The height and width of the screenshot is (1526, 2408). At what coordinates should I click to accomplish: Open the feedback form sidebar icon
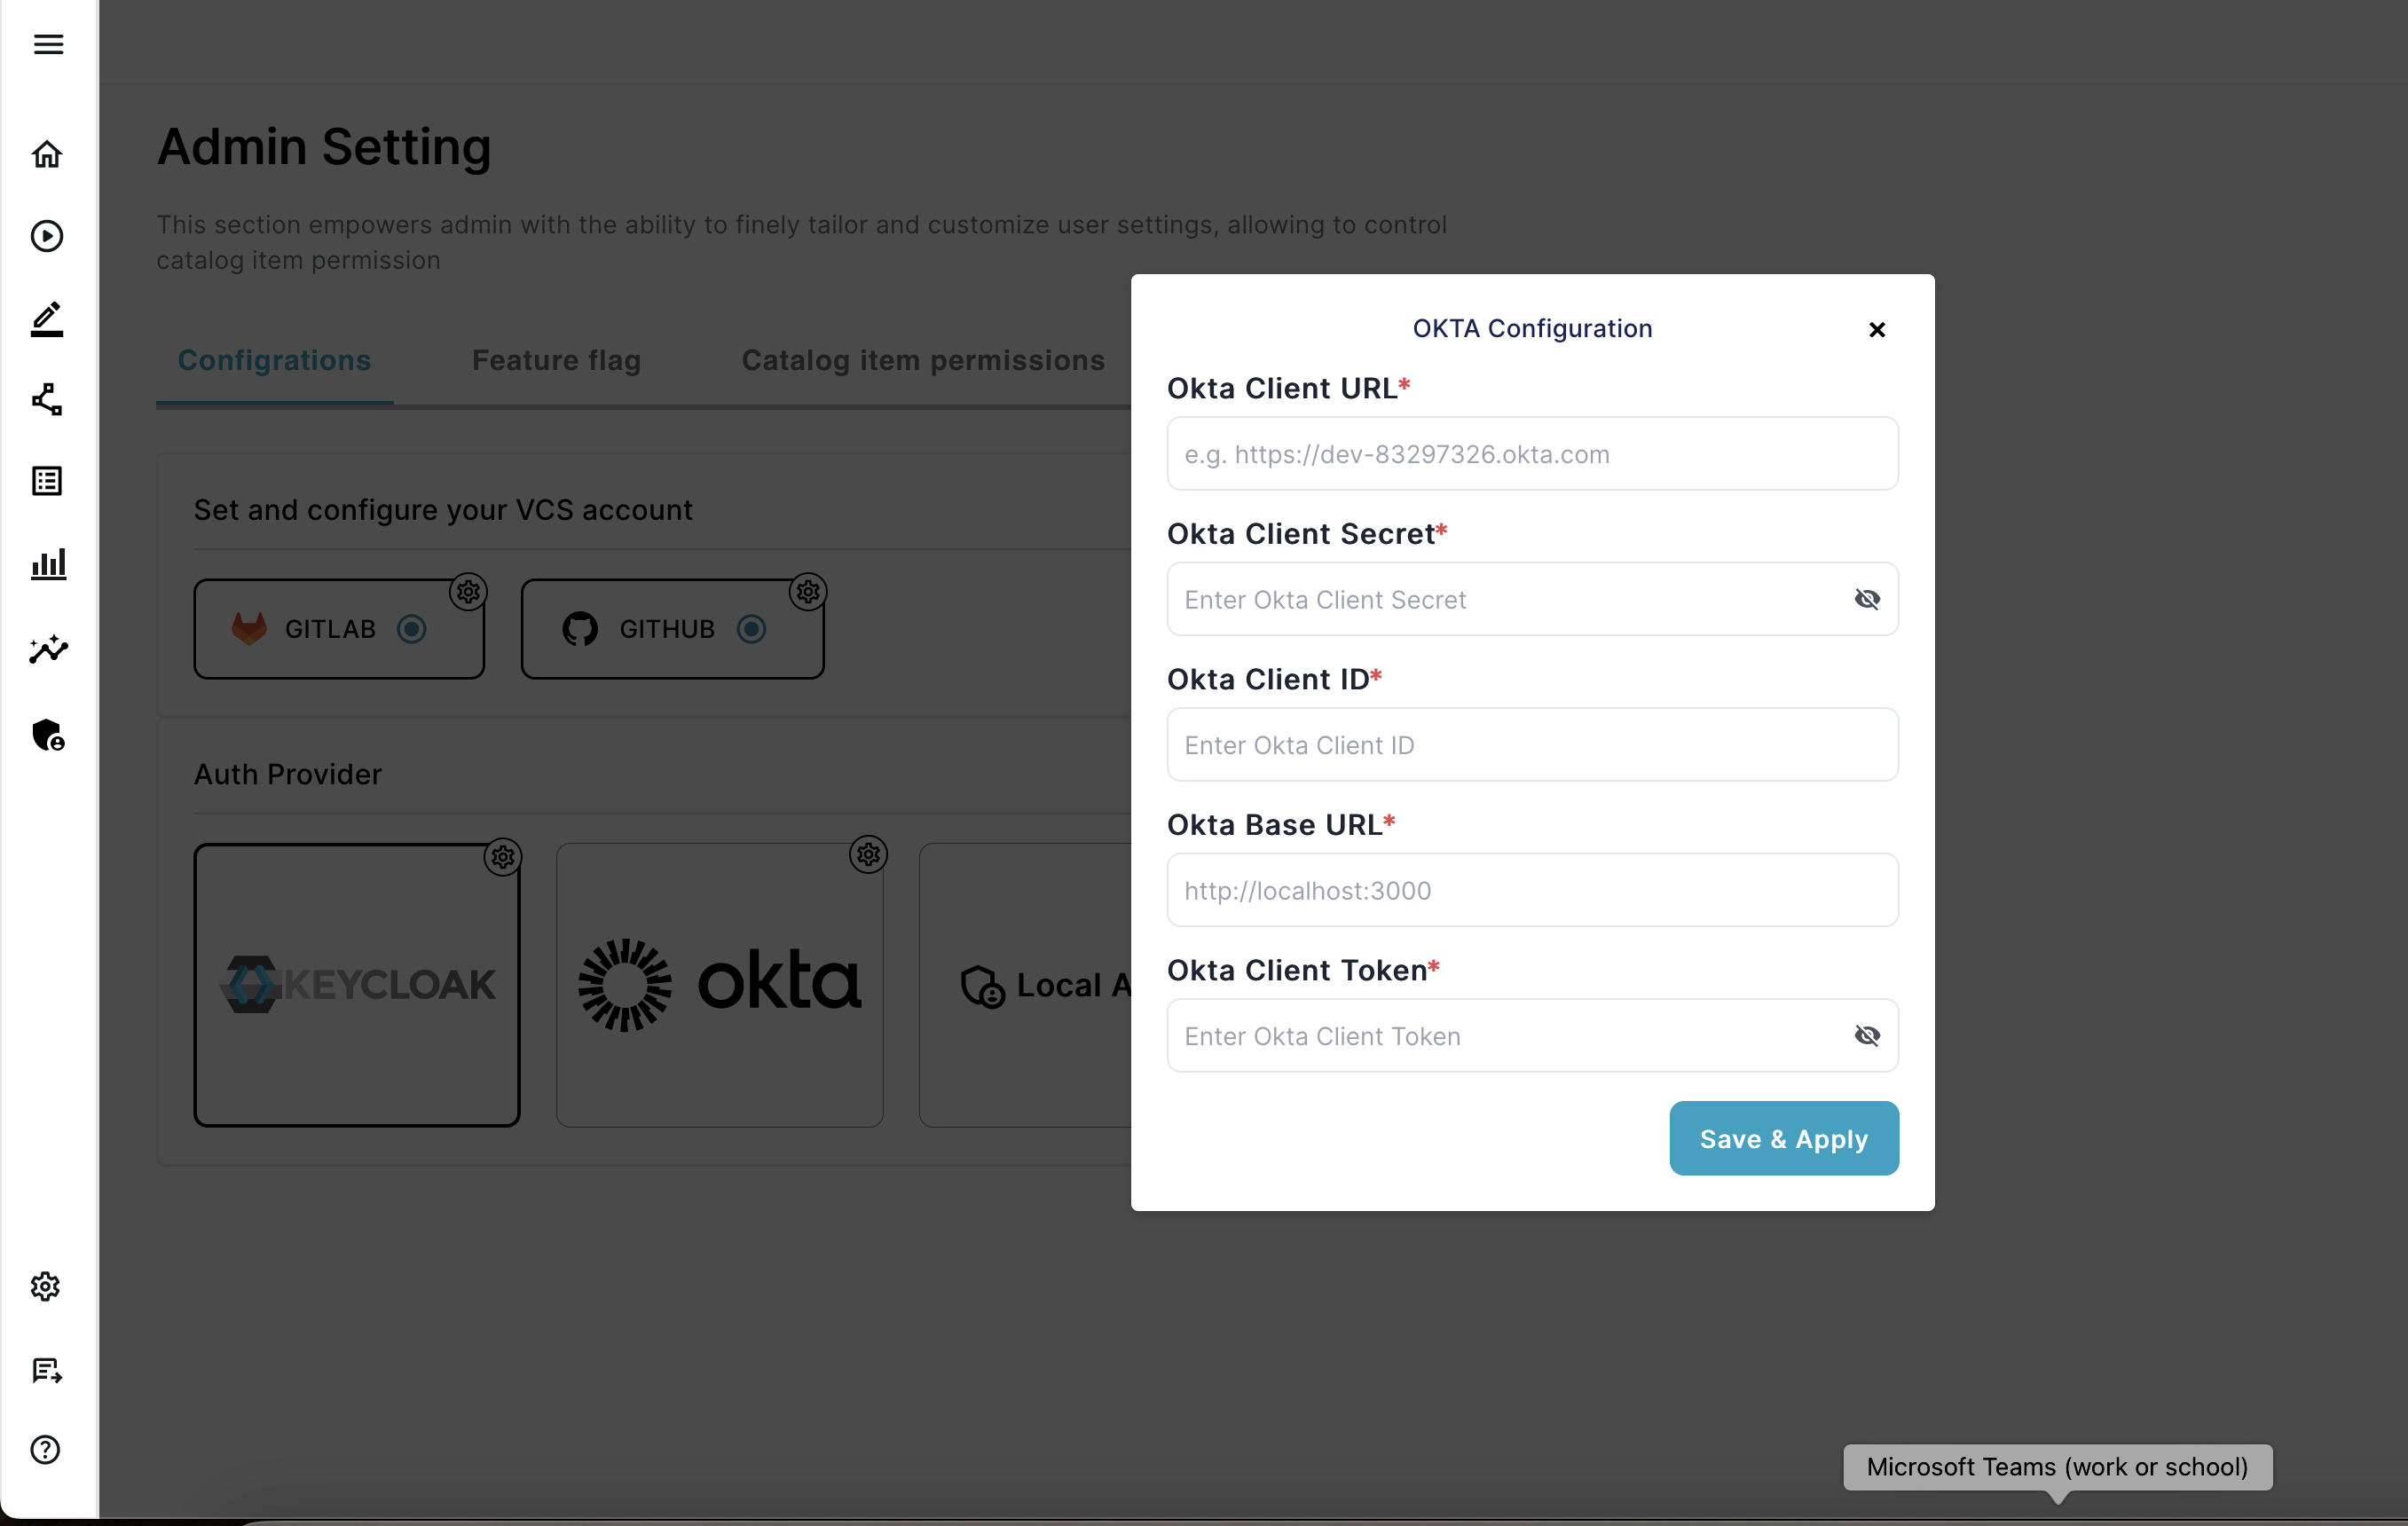point(47,1369)
